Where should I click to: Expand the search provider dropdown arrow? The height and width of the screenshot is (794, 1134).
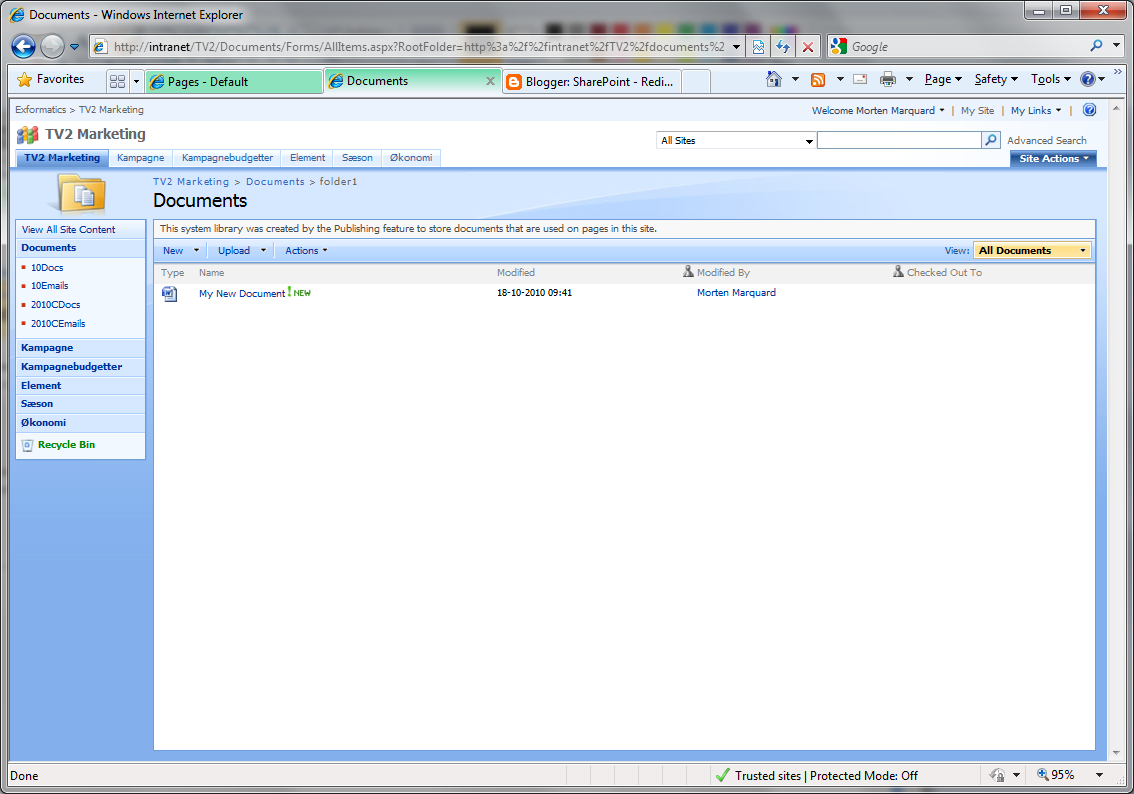(1117, 46)
